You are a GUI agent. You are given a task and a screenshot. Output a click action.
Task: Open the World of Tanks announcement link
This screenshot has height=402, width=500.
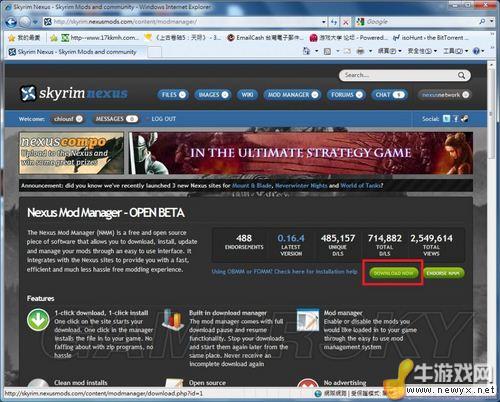point(362,185)
